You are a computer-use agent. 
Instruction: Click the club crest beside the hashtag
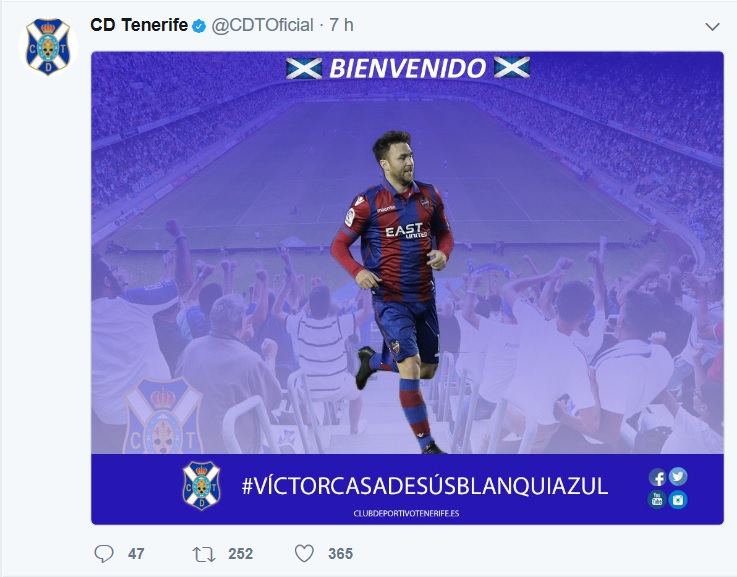[201, 485]
